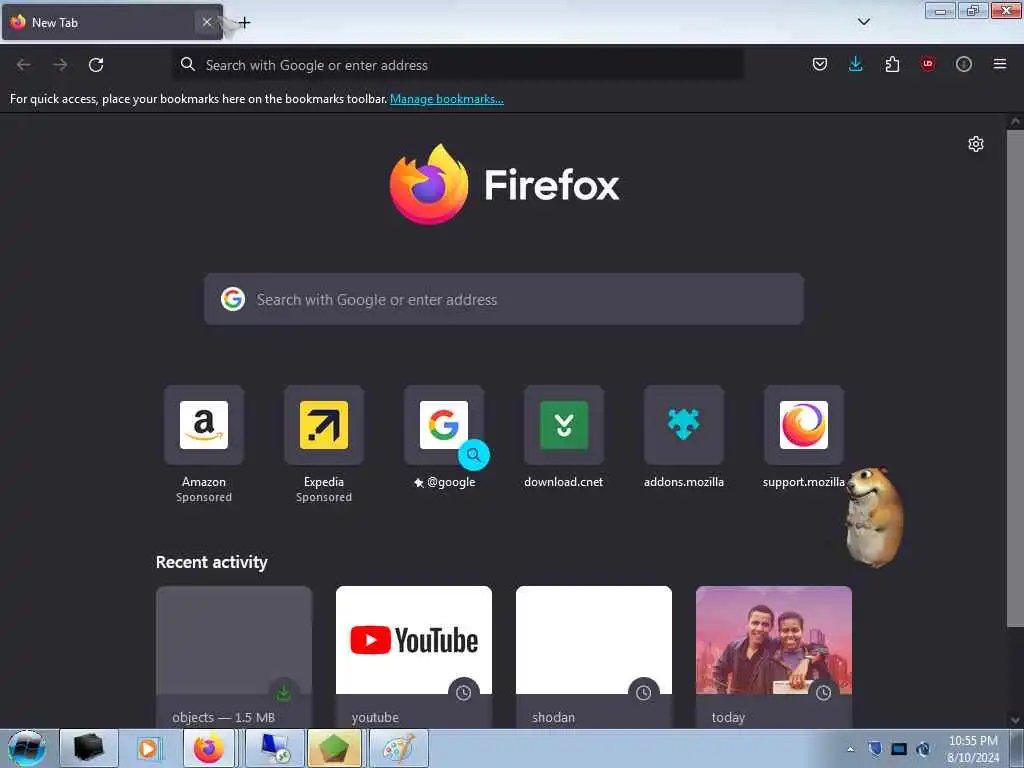Click the hamster desktop mascot
Image resolution: width=1024 pixels, height=768 pixels.
tap(874, 516)
